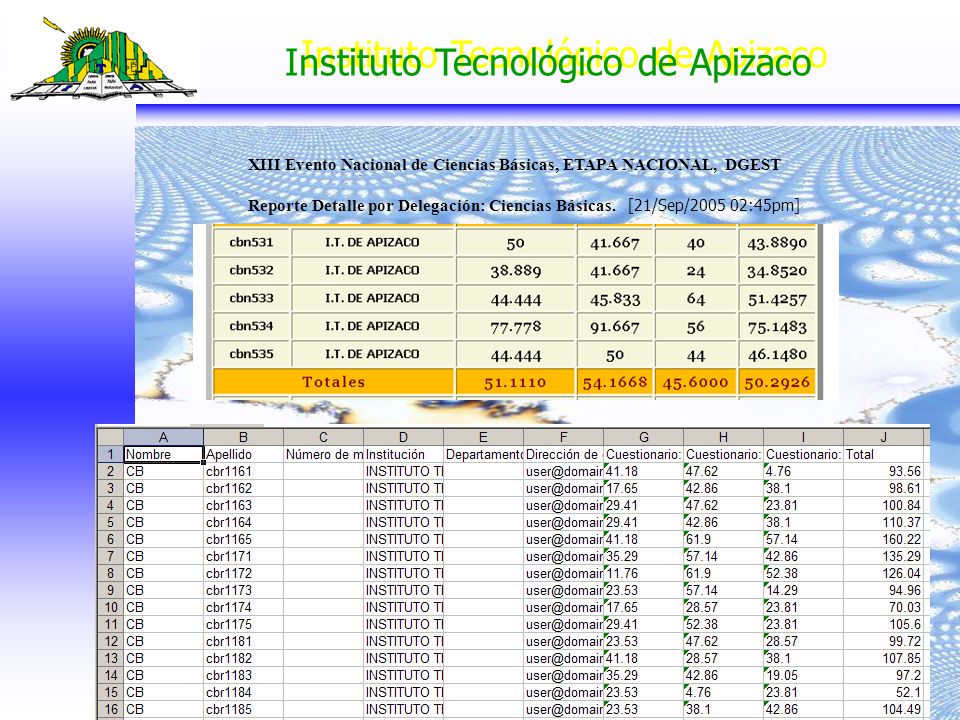Click the select-all corner of the spreadsheet
Screen dimensions: 960x720
tap(111, 437)
